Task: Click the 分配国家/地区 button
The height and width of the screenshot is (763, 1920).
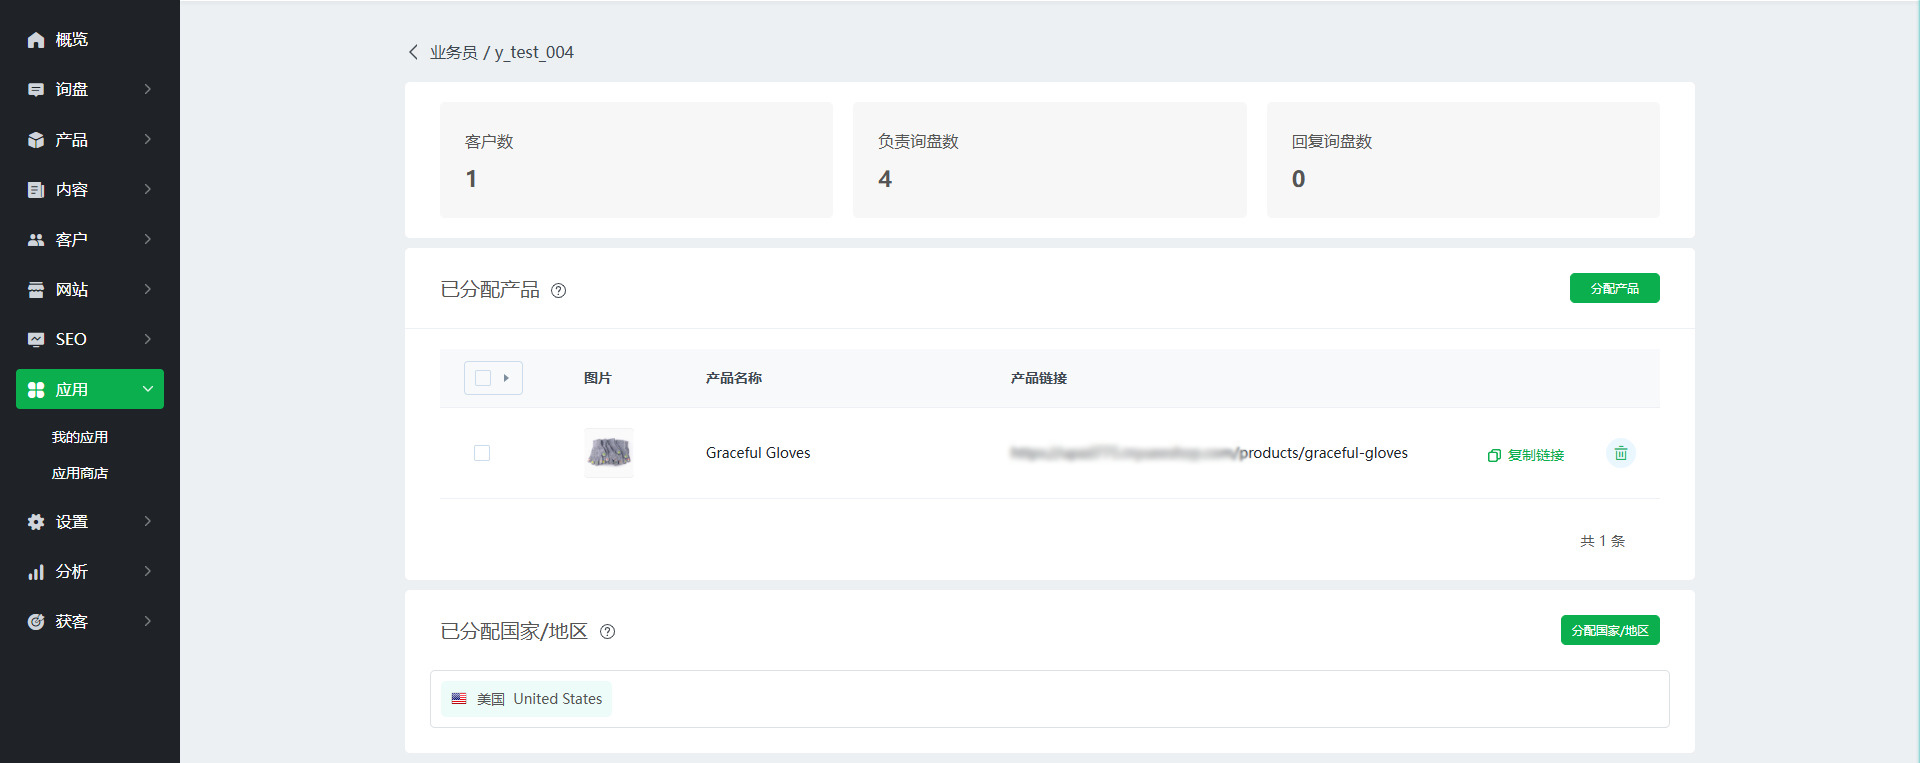Action: point(1609,630)
